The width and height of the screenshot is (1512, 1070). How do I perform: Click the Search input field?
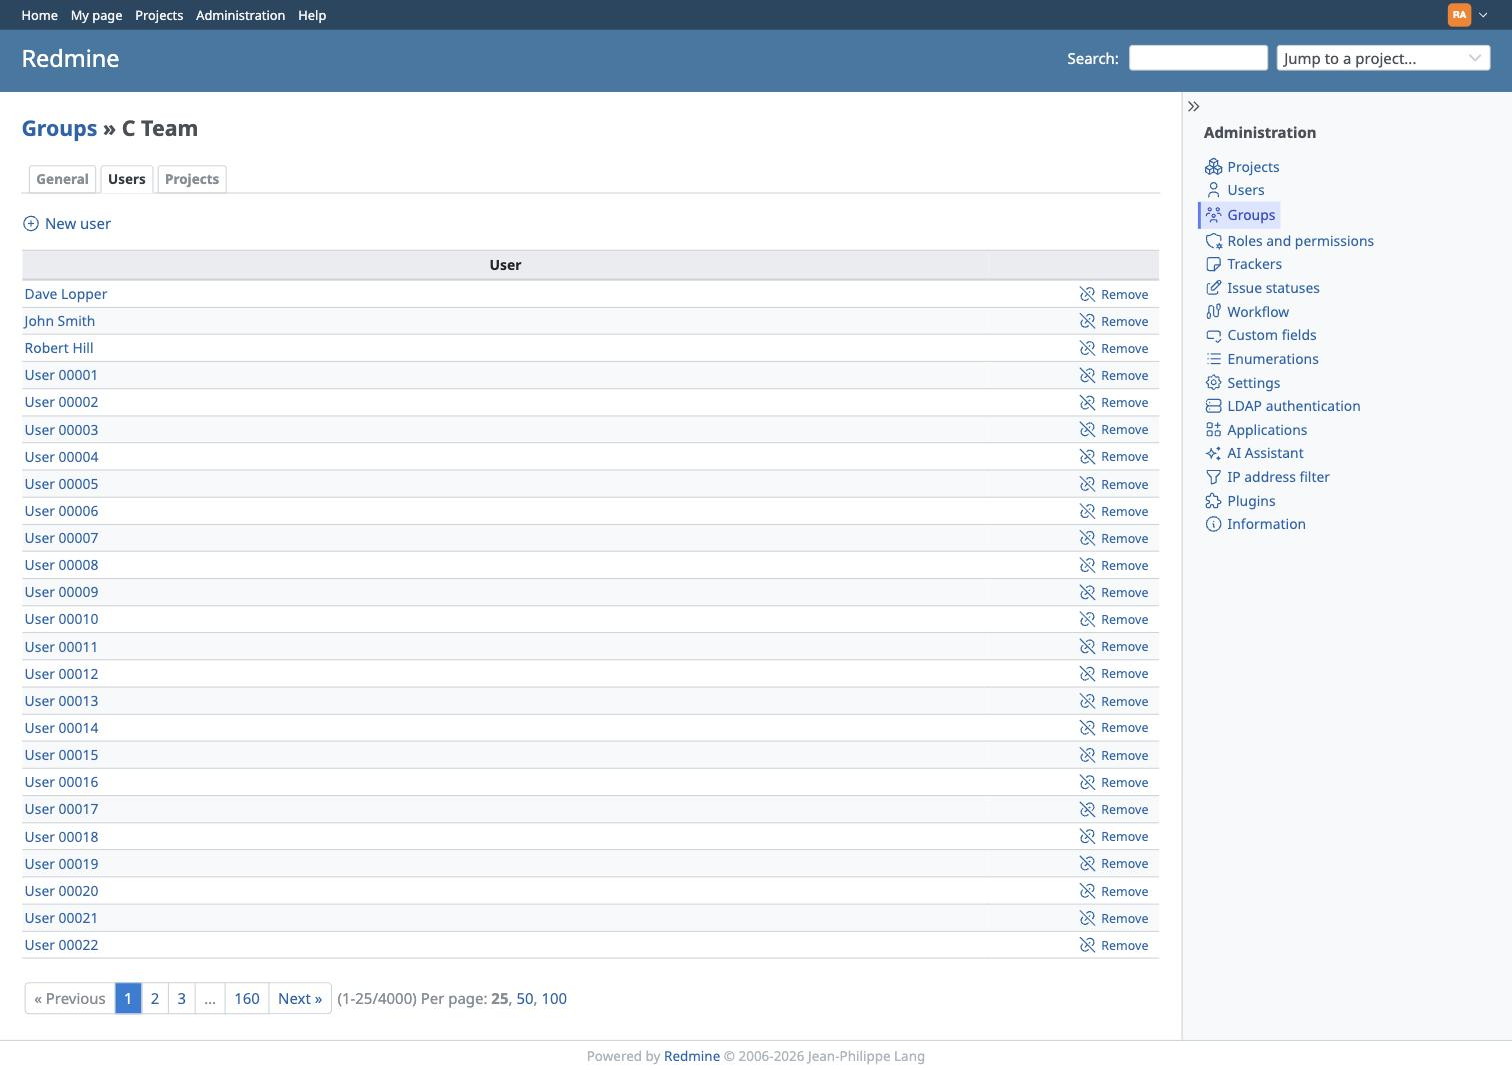(1198, 58)
